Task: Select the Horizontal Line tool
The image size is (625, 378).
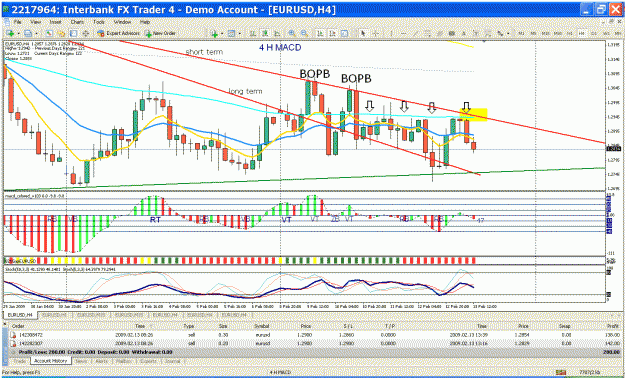Action: [403, 33]
